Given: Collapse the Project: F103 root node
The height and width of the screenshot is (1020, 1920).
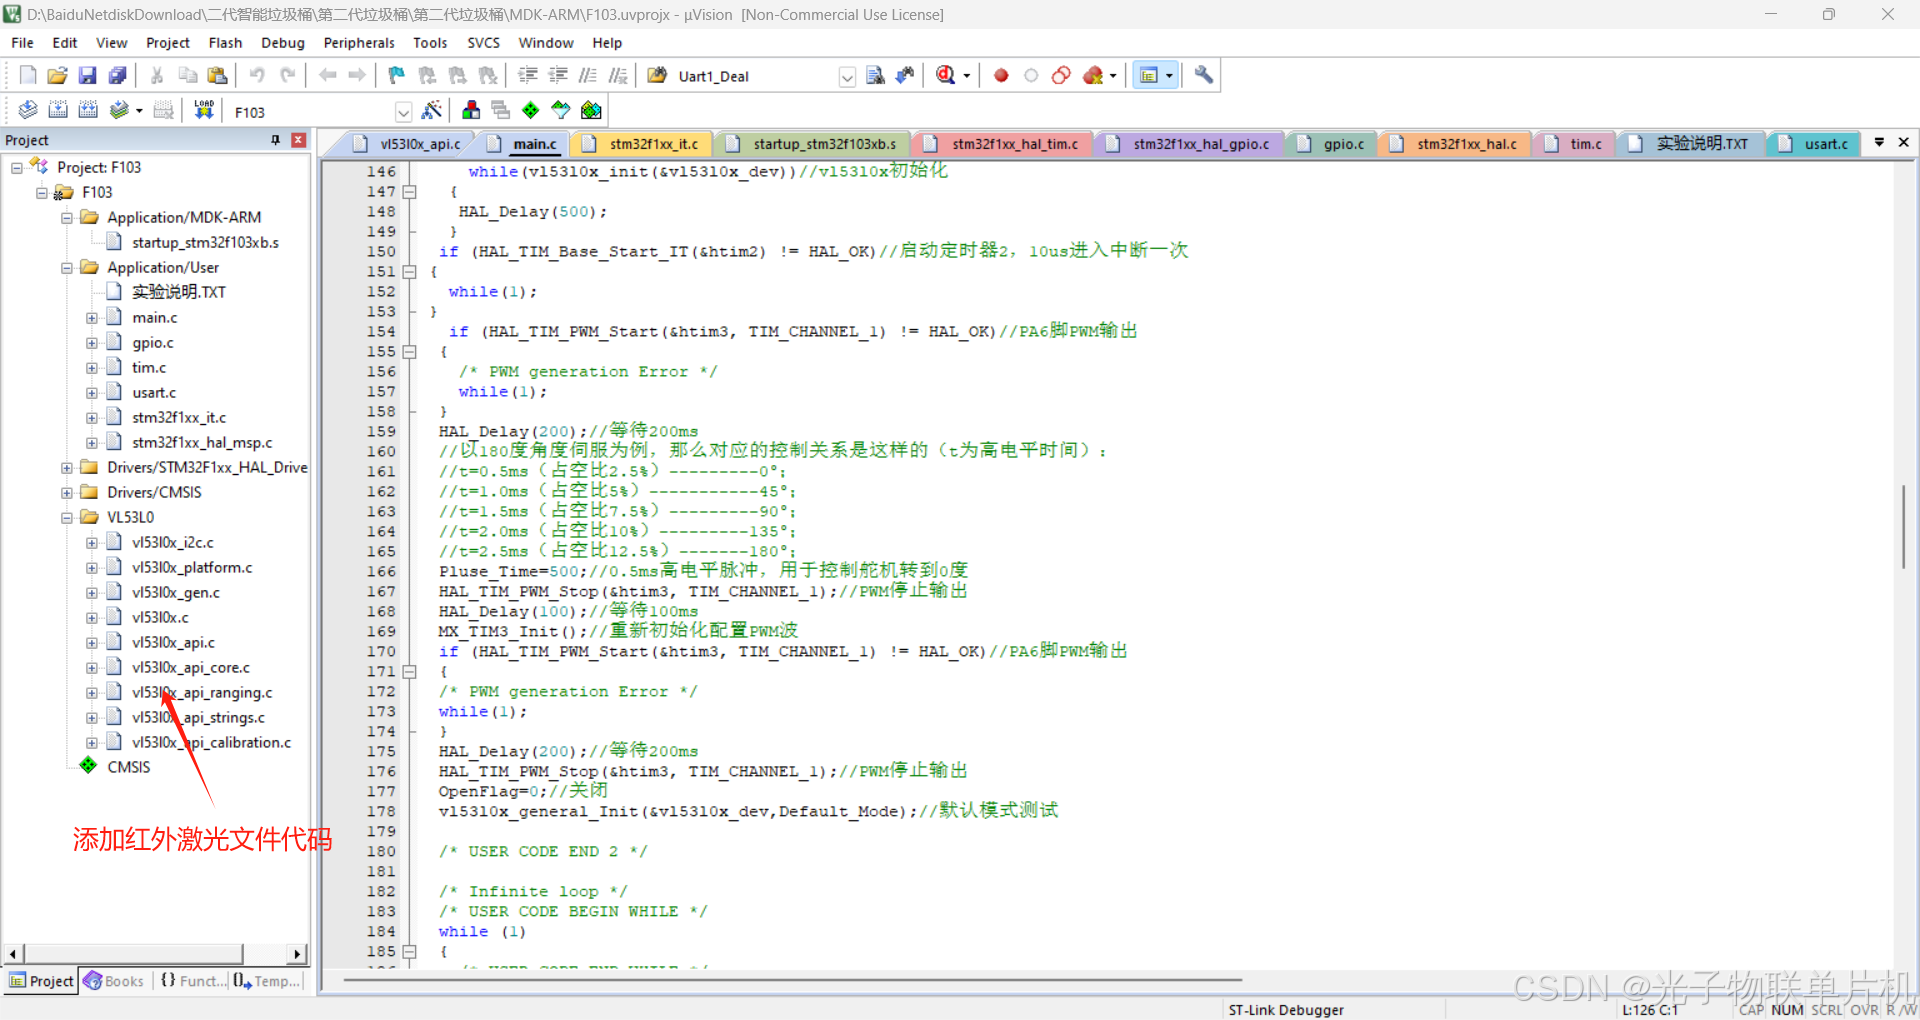Looking at the screenshot, I should [x=17, y=168].
